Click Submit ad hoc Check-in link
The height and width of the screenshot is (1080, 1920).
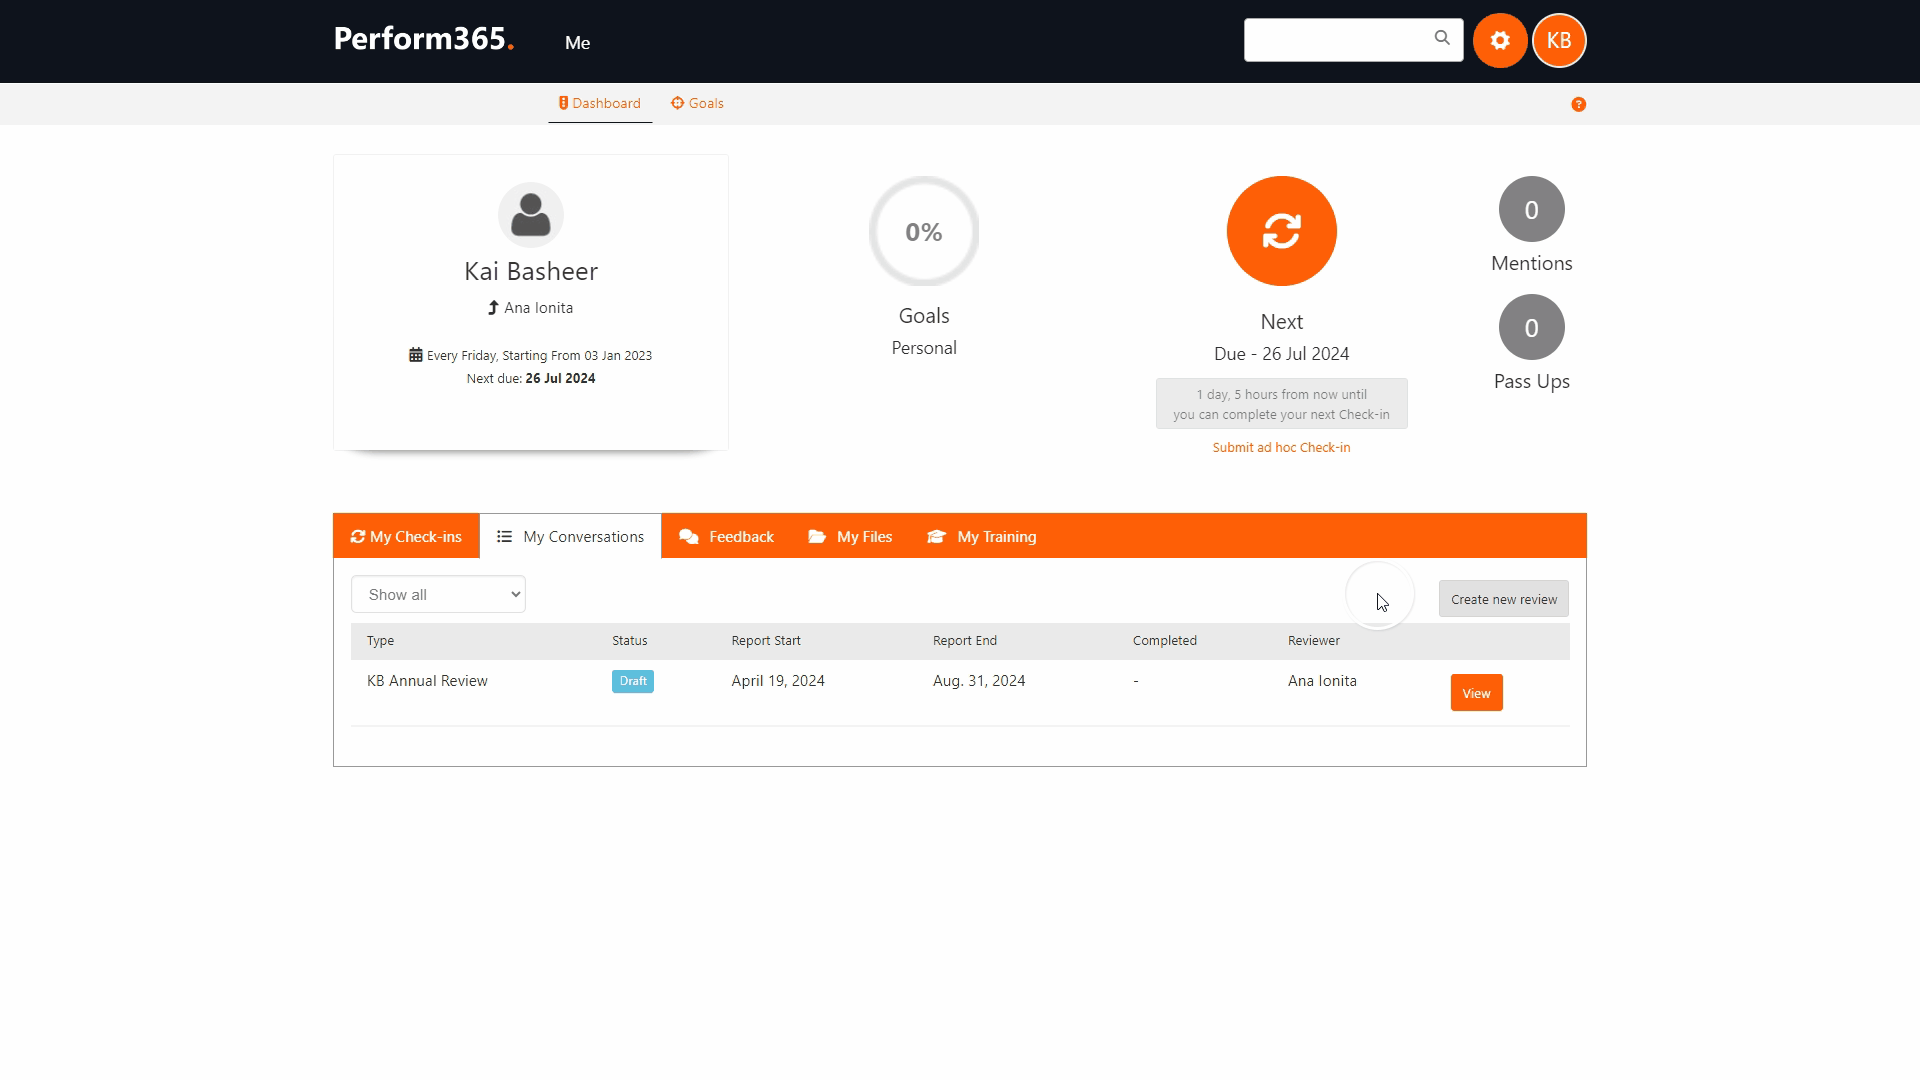pyautogui.click(x=1281, y=448)
